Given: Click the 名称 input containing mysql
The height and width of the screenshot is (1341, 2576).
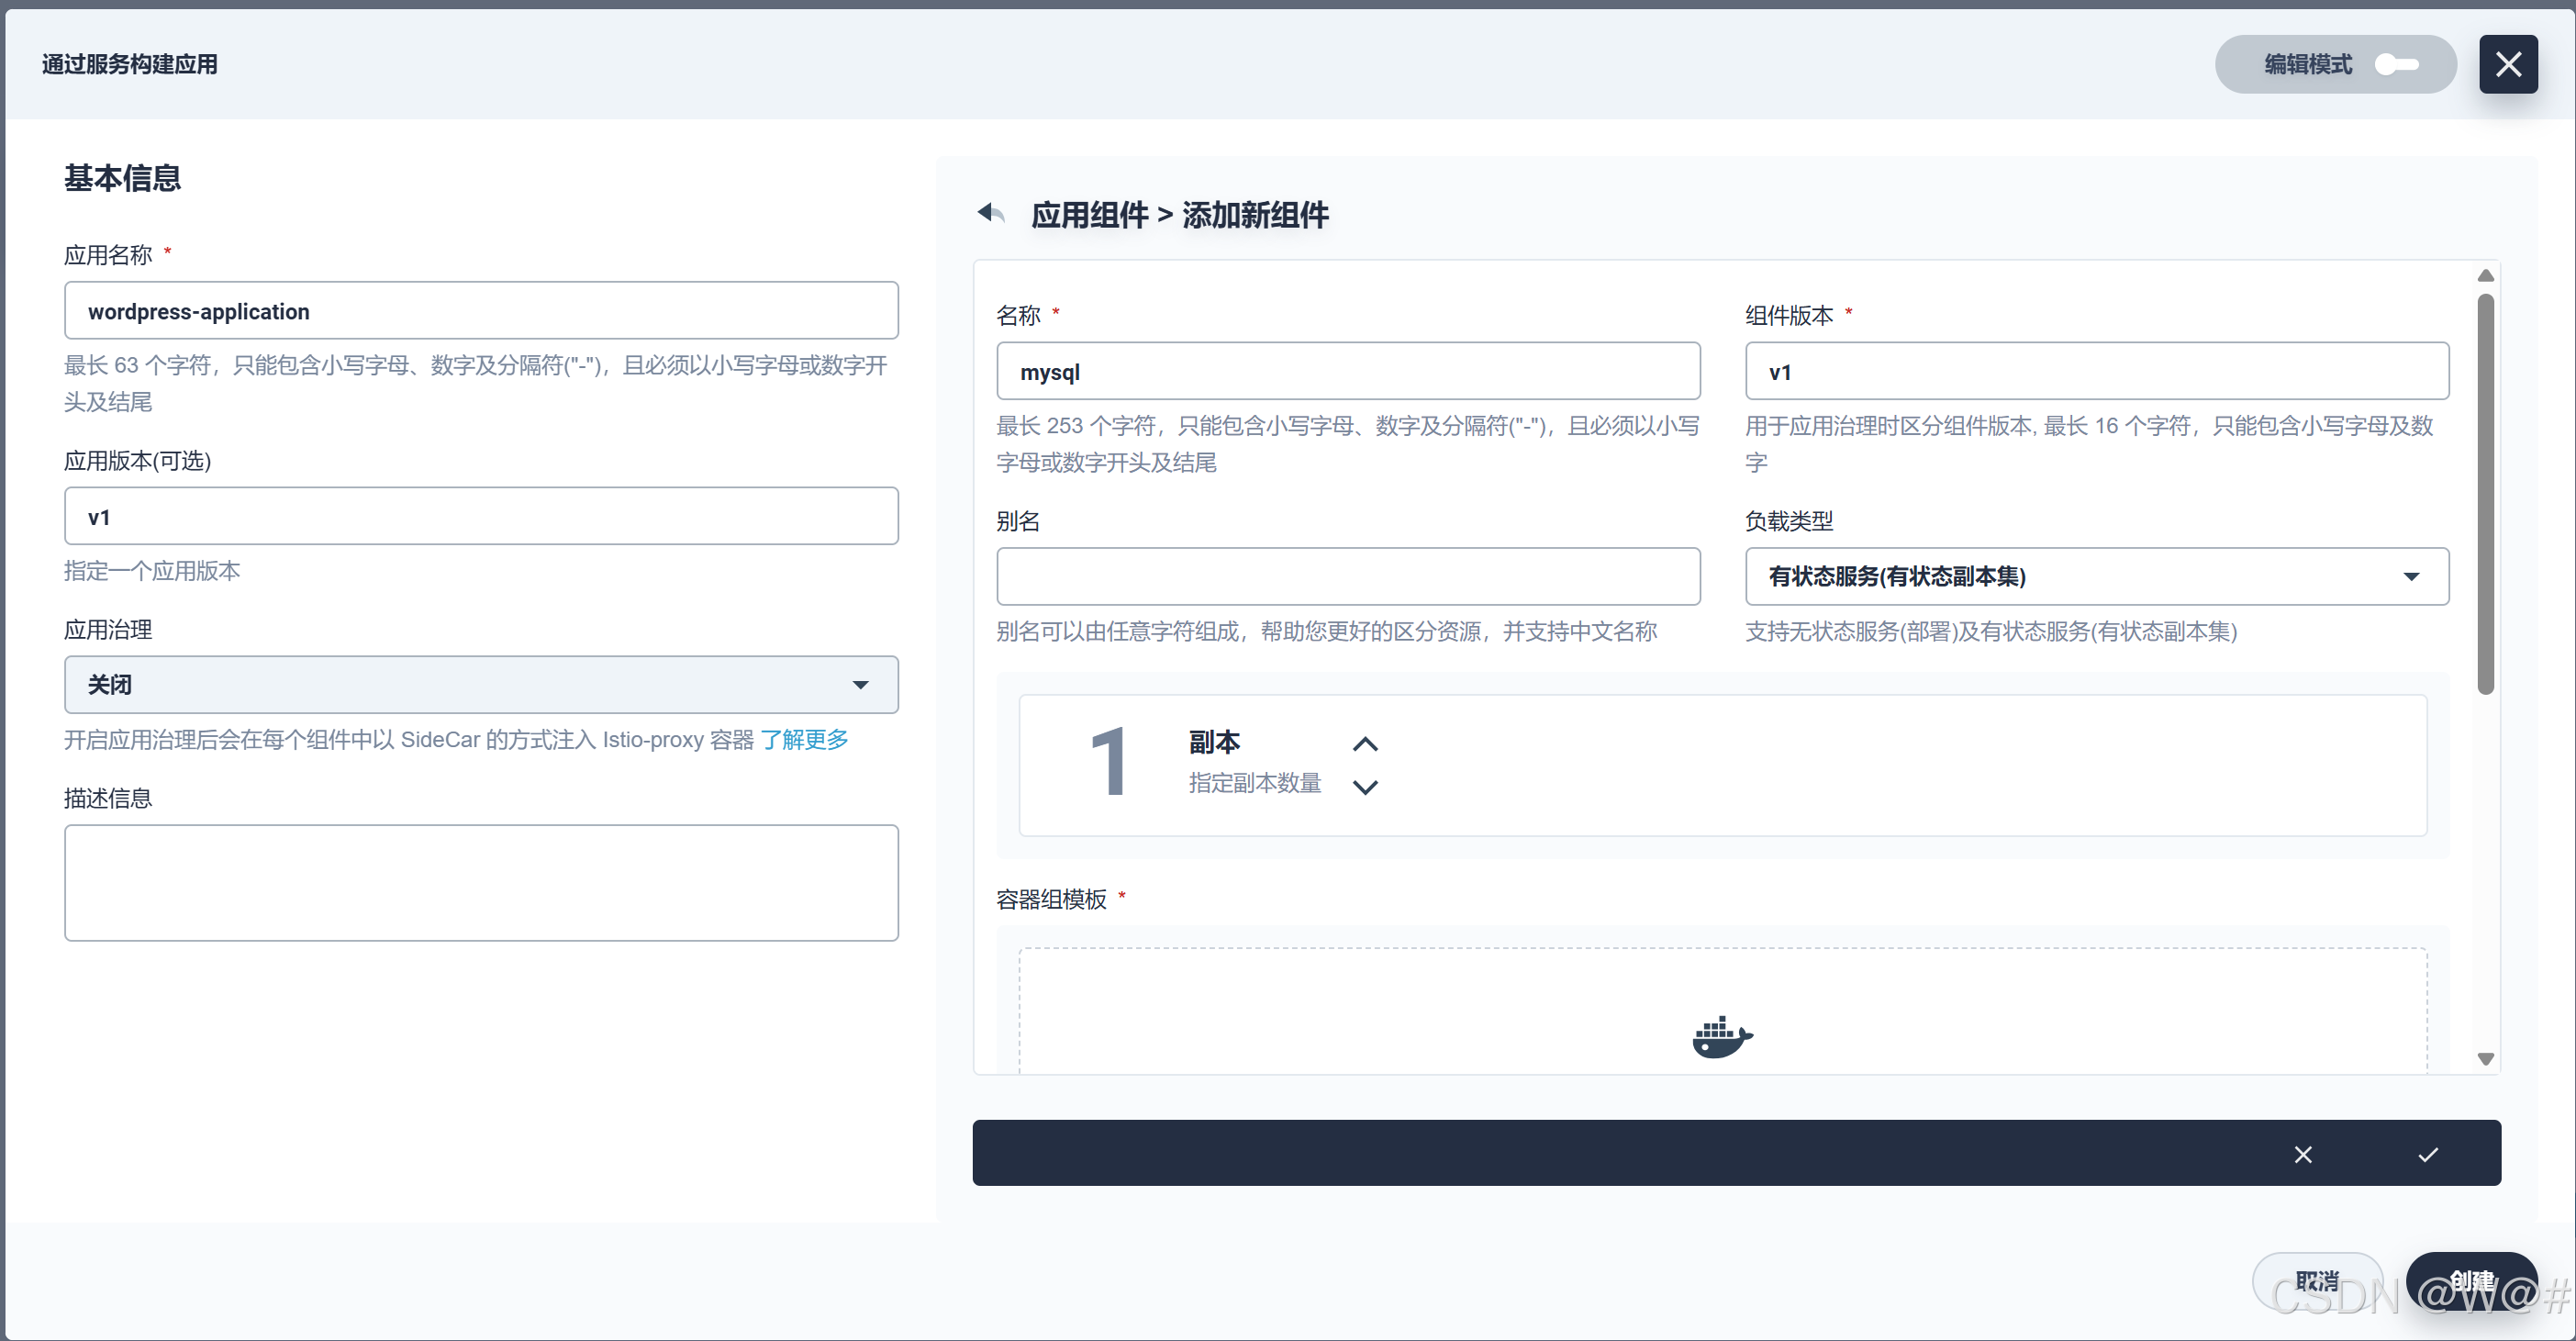Looking at the screenshot, I should (1348, 371).
